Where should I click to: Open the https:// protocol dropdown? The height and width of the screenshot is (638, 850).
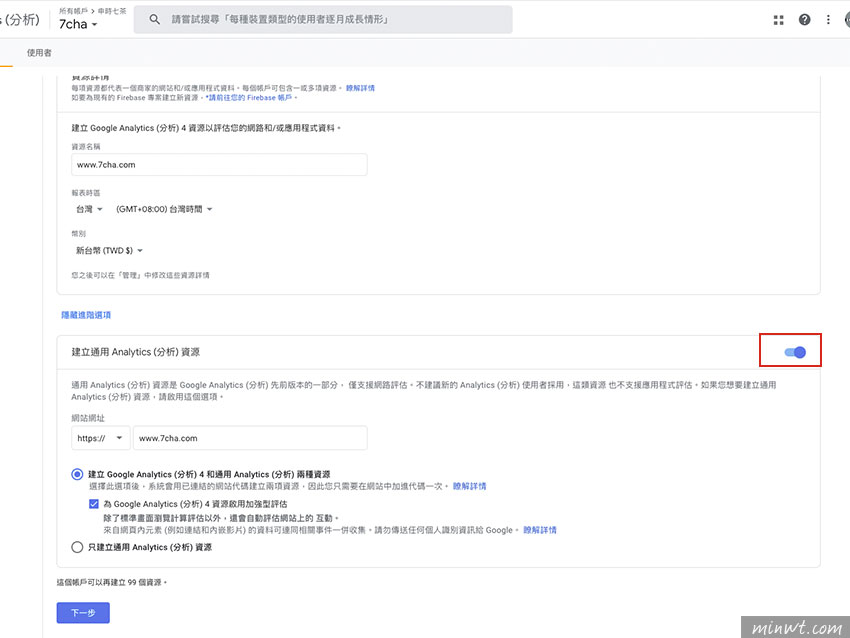100,438
